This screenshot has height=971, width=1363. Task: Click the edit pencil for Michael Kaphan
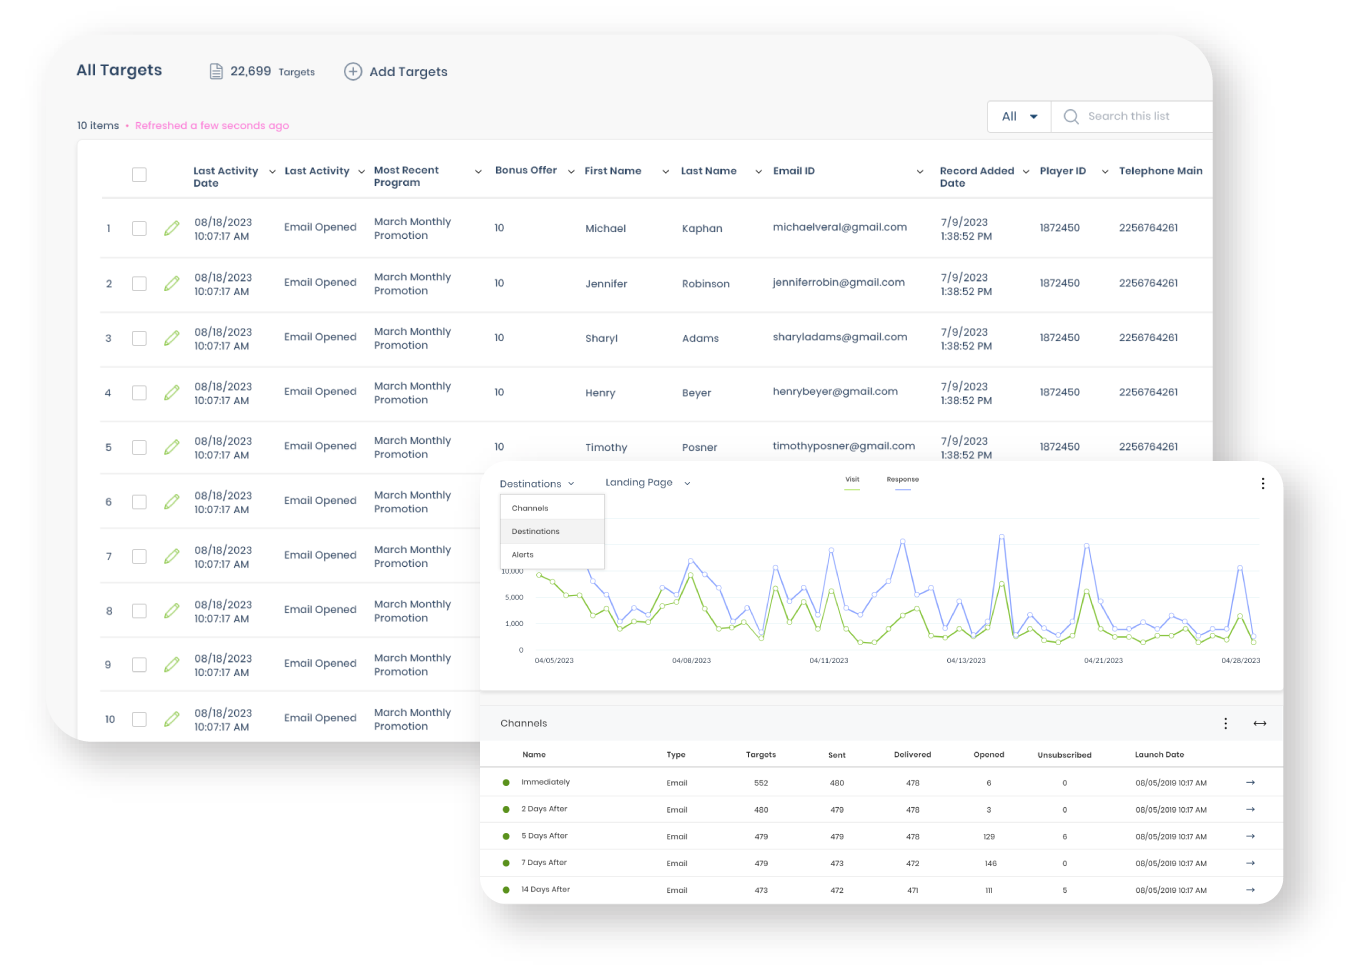pos(172,228)
